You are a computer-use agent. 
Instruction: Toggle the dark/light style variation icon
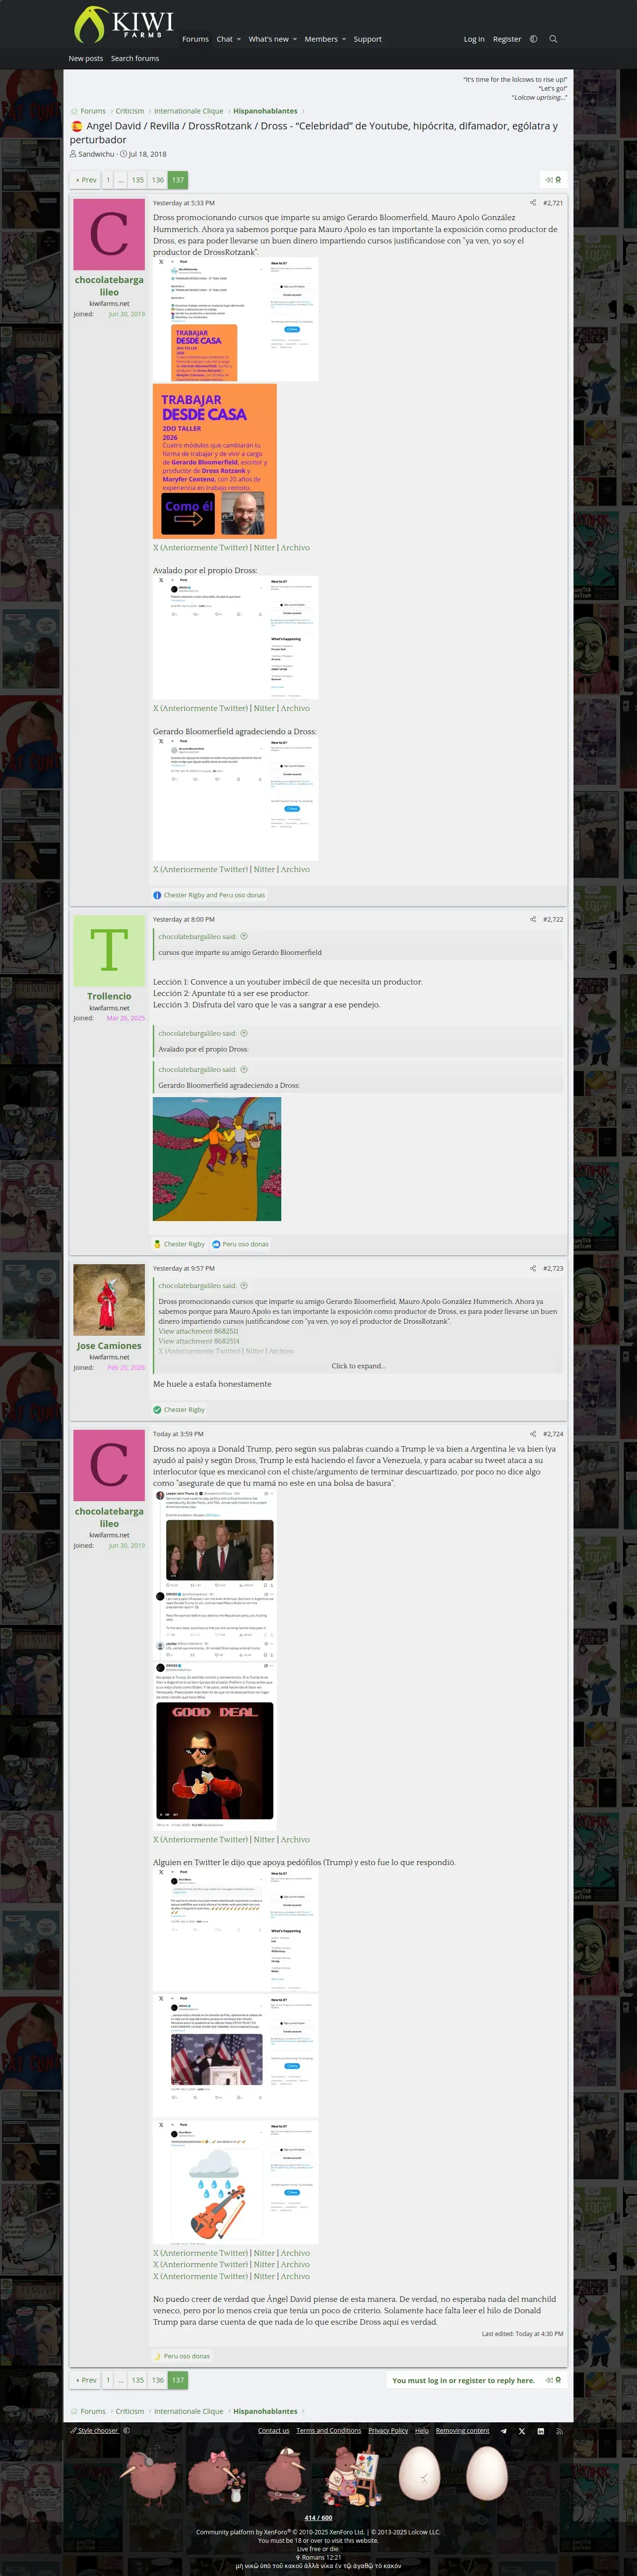pos(533,39)
